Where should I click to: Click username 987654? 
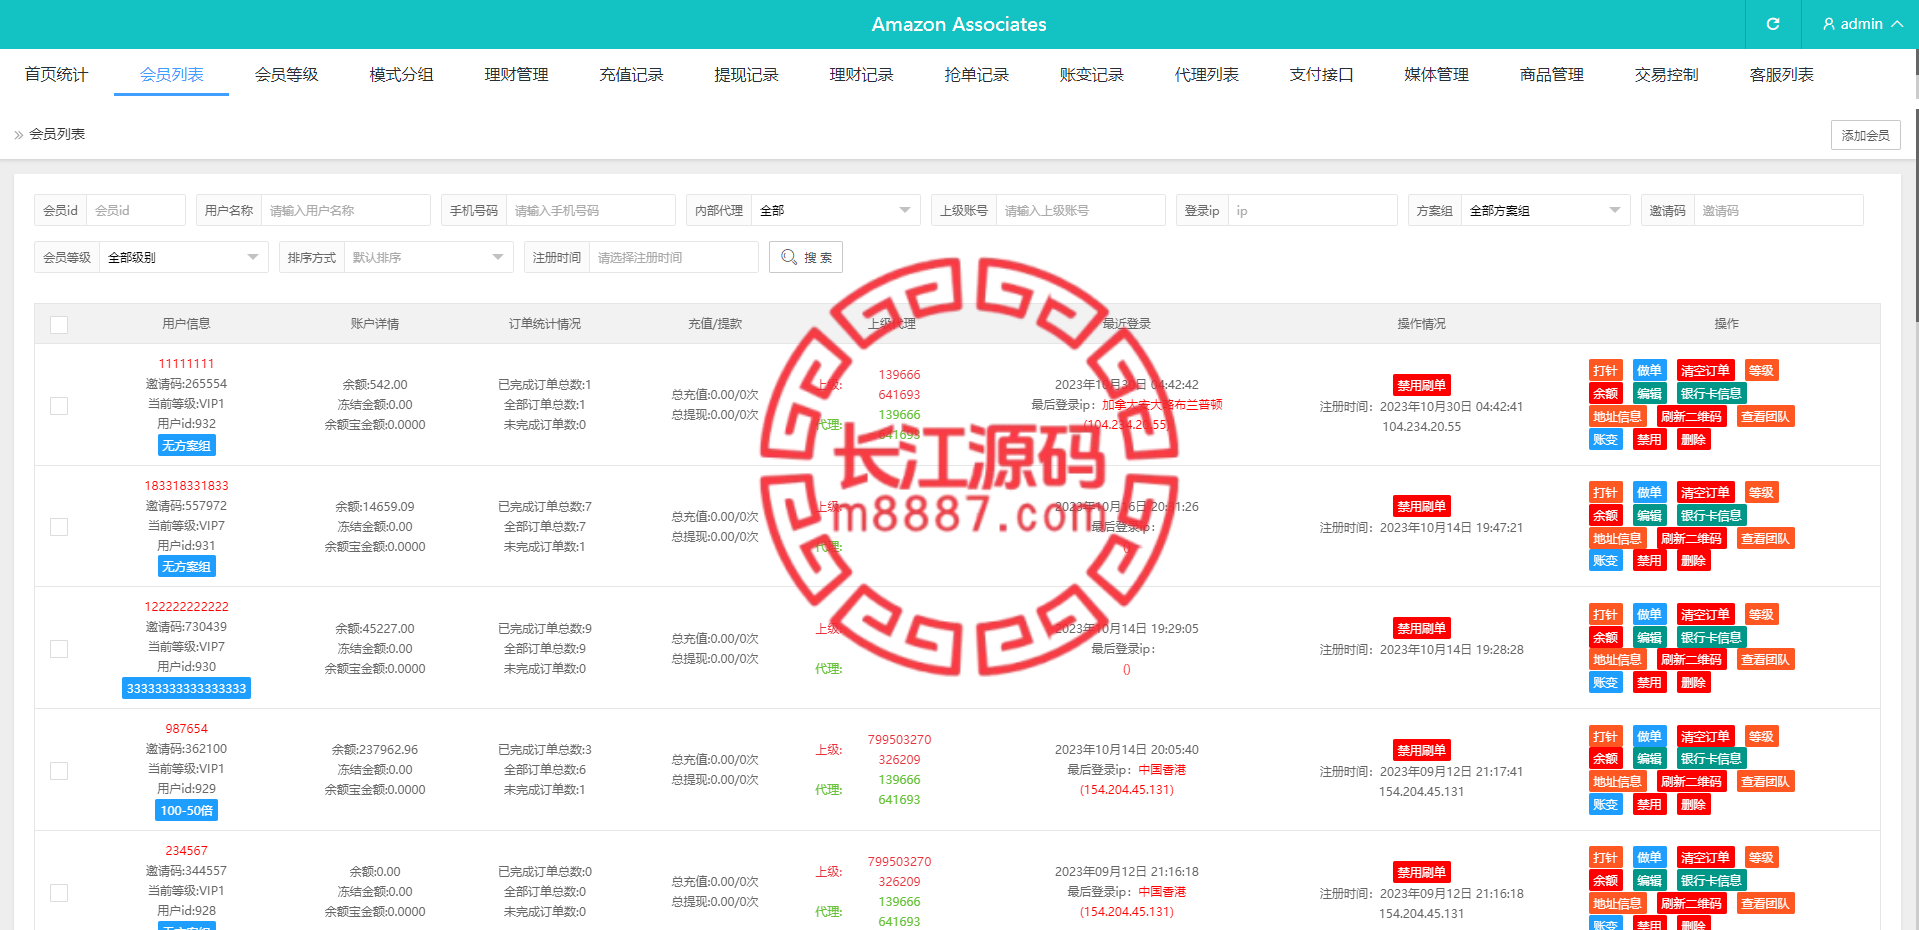[x=187, y=729]
